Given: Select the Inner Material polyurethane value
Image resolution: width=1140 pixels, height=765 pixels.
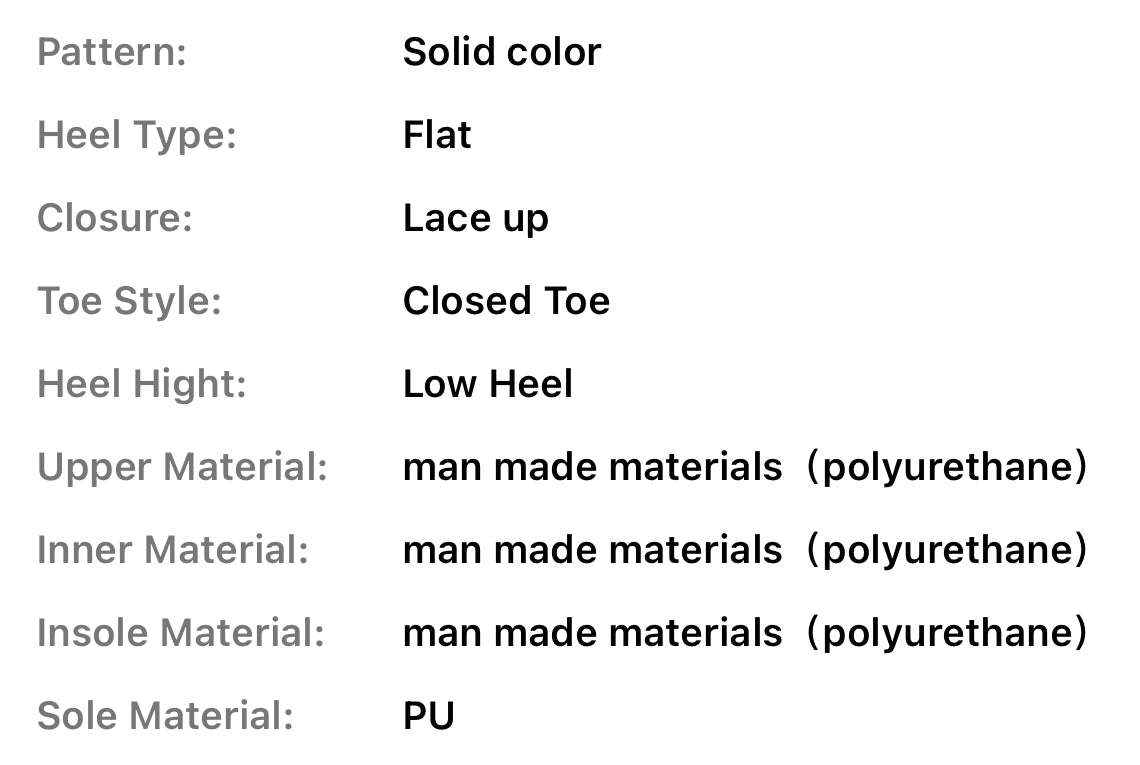Looking at the screenshot, I should click(947, 550).
